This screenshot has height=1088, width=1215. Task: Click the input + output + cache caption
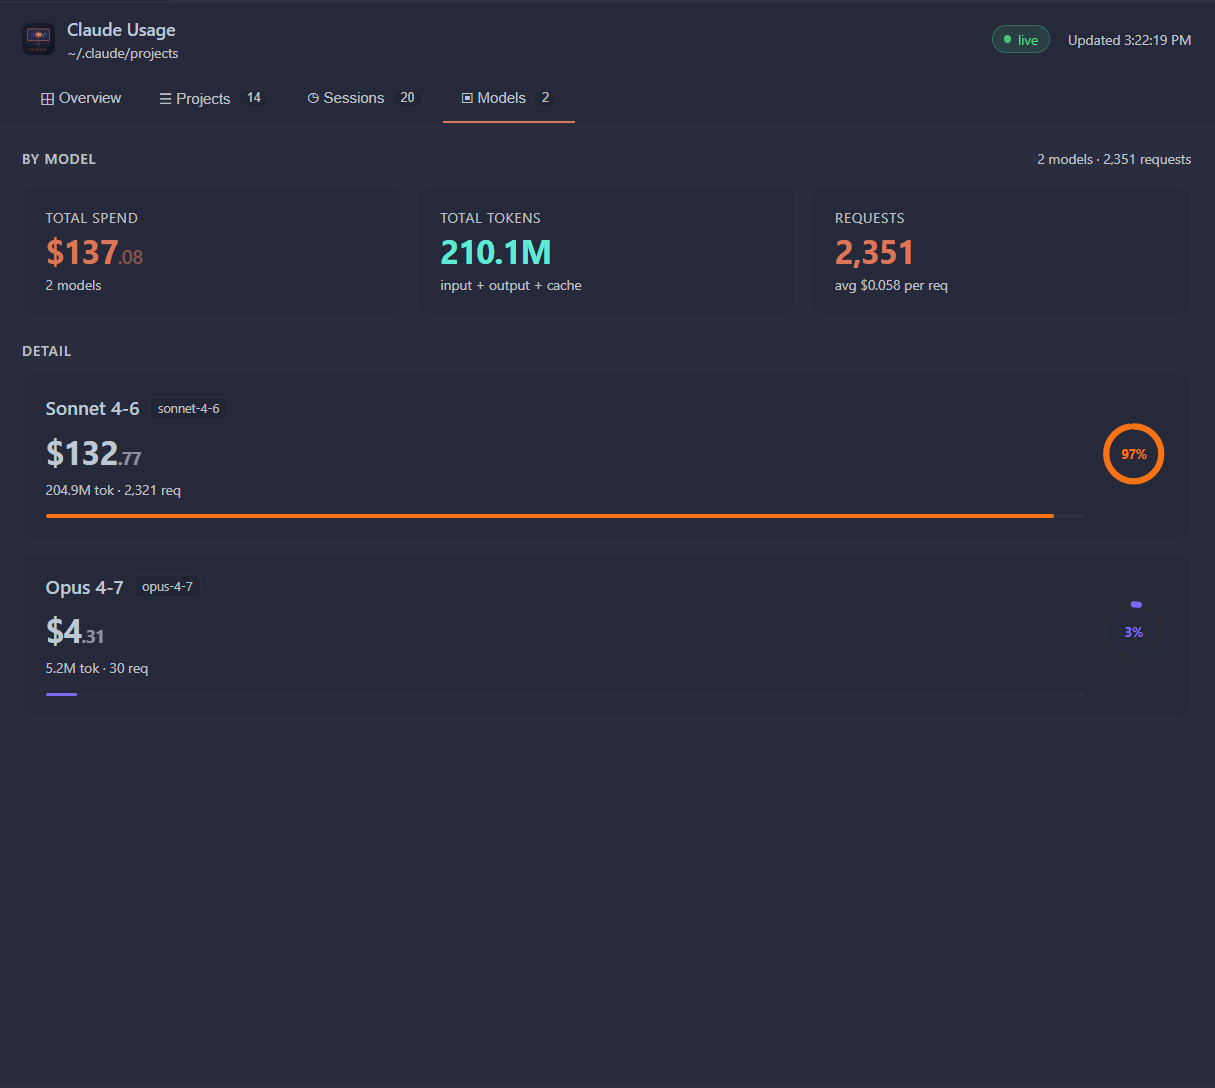tap(511, 286)
